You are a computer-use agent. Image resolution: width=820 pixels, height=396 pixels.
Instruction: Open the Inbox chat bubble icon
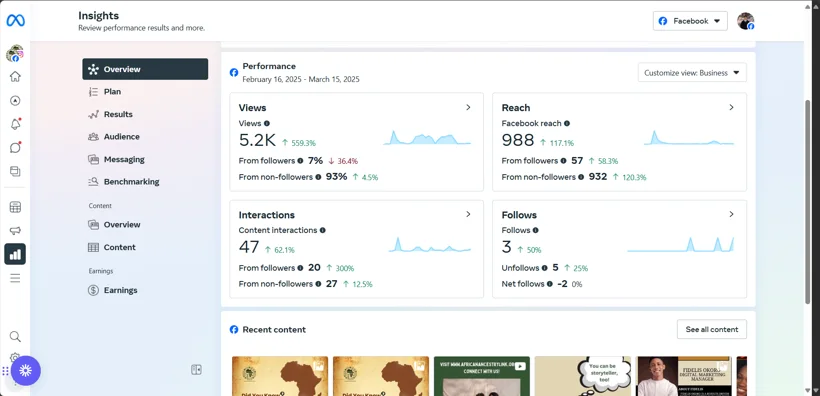pos(15,148)
